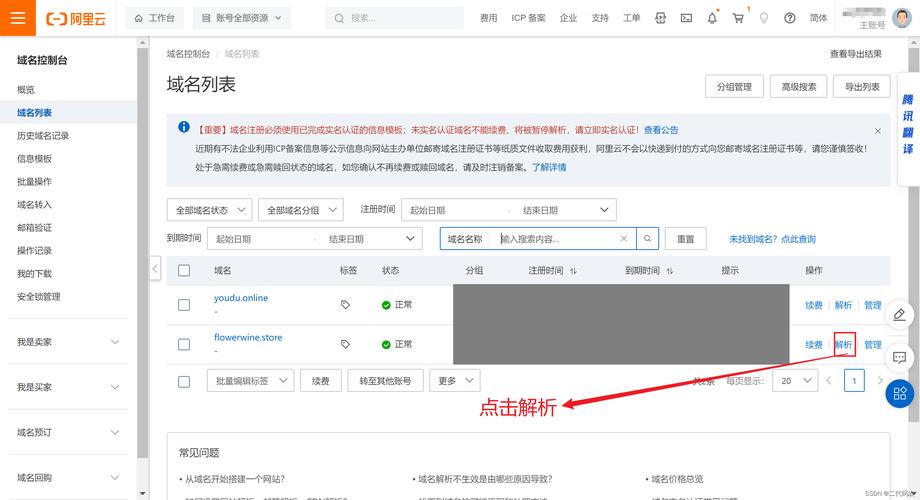Viewport: 920px width, 500px height.
Task: Sort by 注册时间 column arrows
Action: coord(573,271)
